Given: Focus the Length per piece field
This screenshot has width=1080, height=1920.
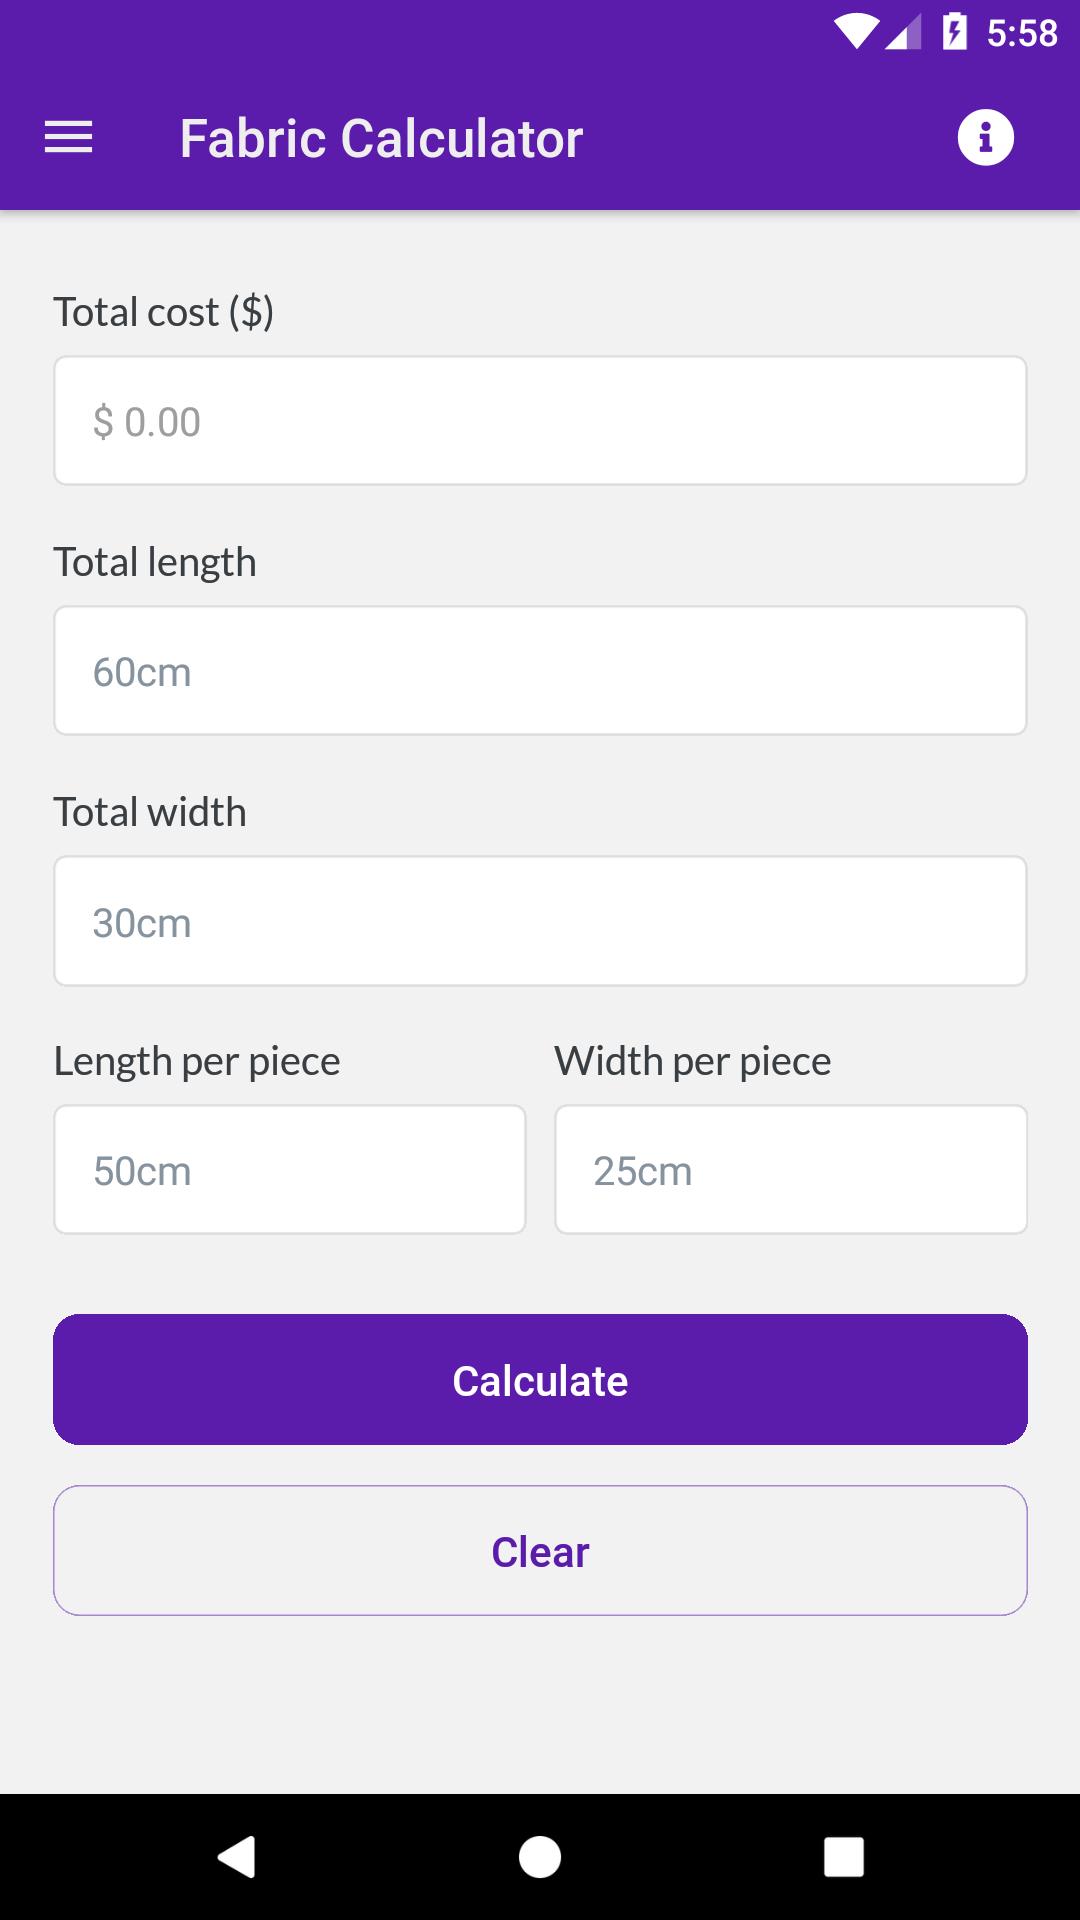Looking at the screenshot, I should pos(290,1170).
